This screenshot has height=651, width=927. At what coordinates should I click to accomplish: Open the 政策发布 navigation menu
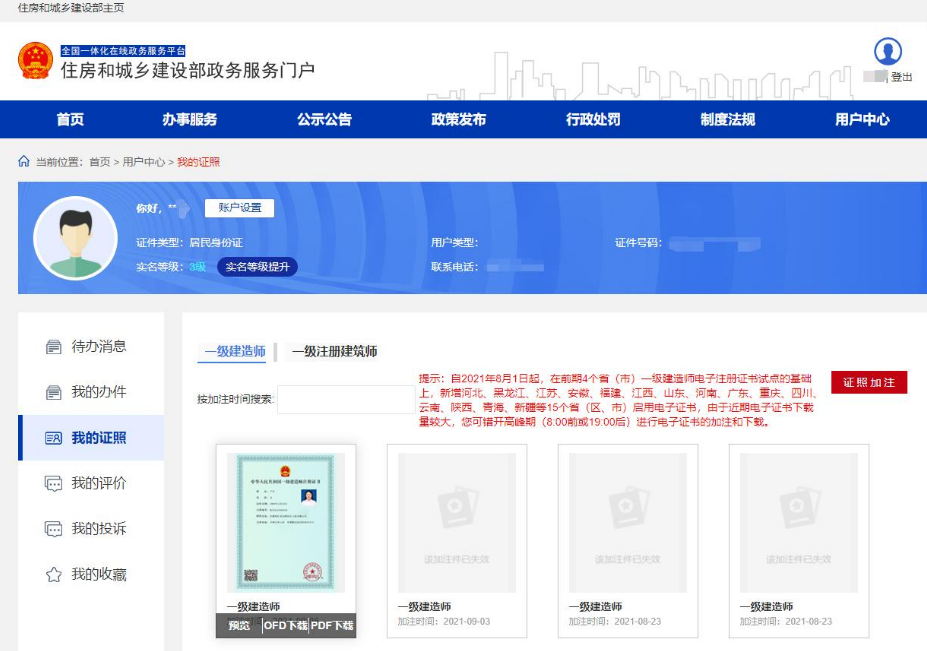coord(458,119)
